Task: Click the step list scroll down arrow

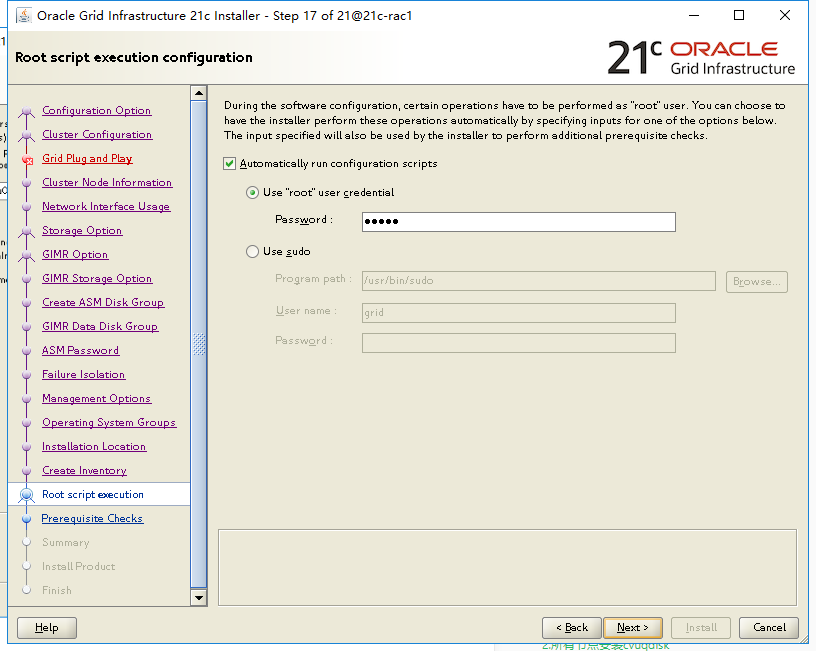Action: (x=199, y=597)
